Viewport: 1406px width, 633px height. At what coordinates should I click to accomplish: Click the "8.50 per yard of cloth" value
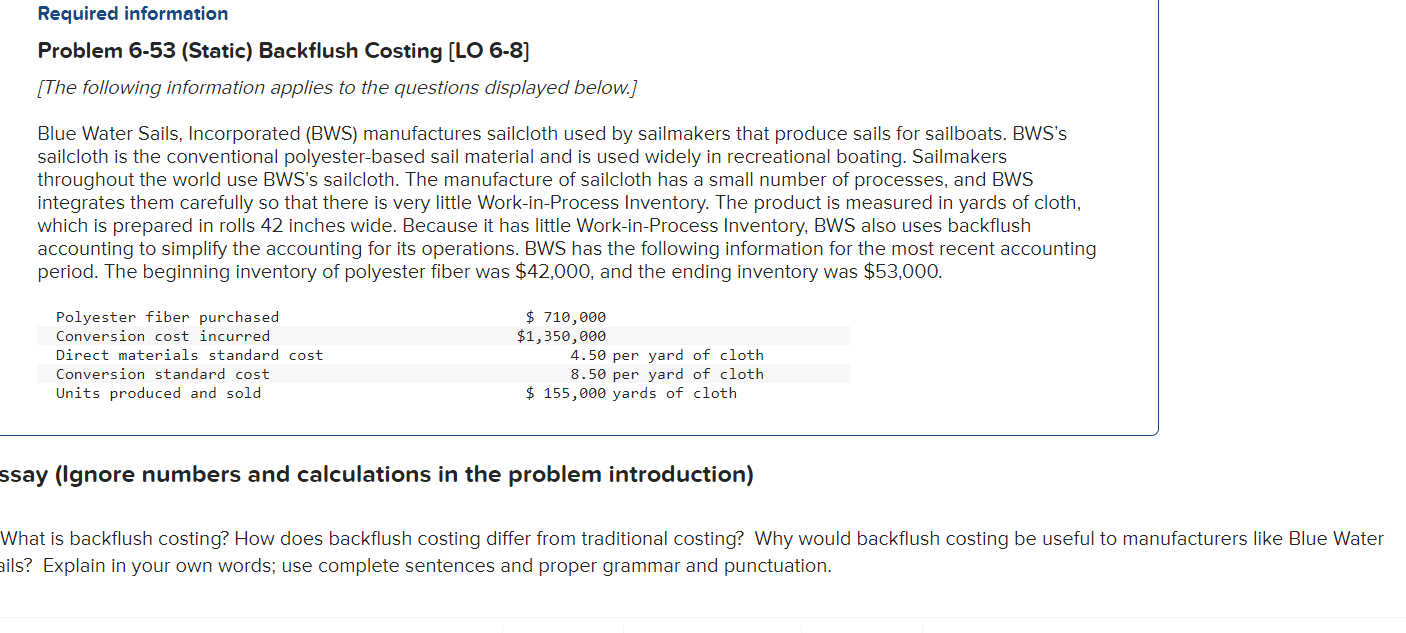(x=667, y=374)
